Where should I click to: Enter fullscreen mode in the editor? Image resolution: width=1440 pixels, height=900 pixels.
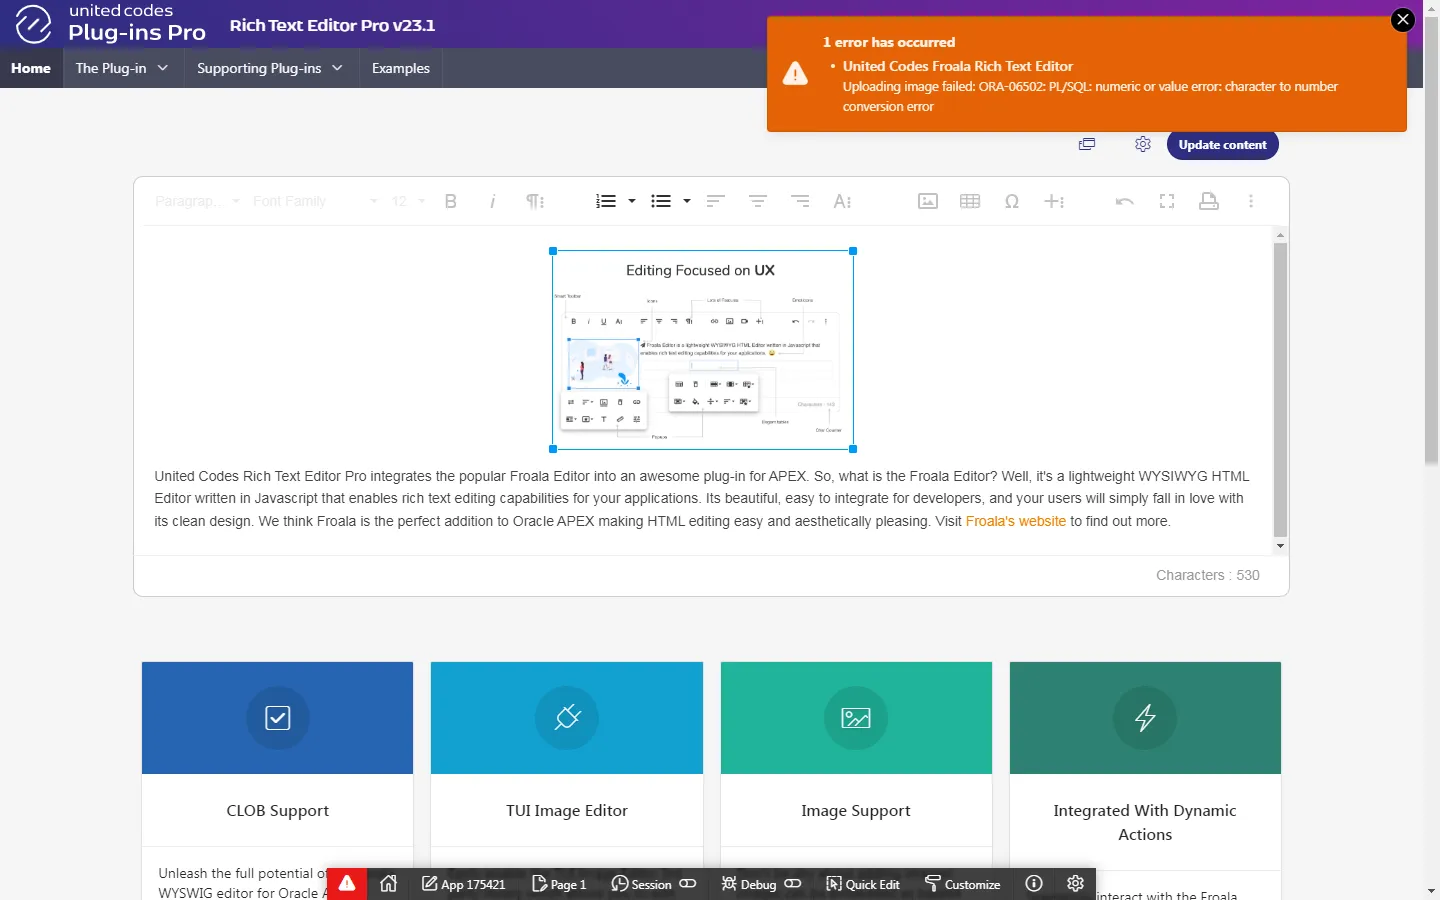pyautogui.click(x=1166, y=201)
